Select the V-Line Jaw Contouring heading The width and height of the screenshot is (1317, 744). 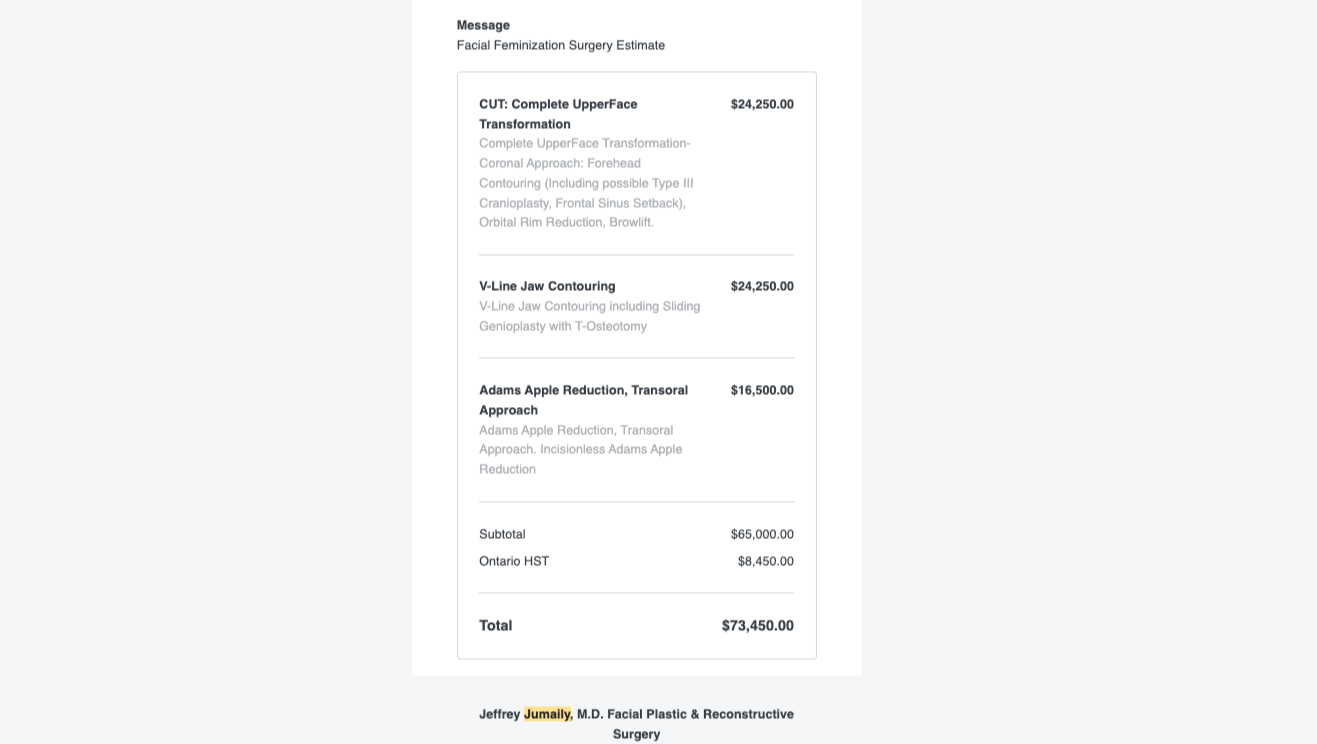coord(547,286)
